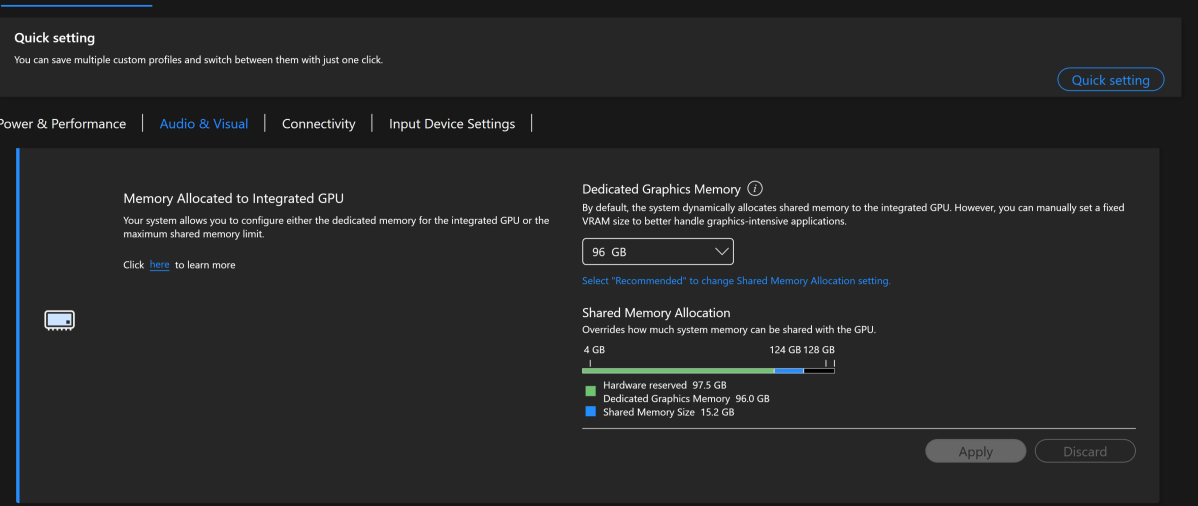
Task: Open the Dedicated Graphics Memory dropdown
Action: click(x=658, y=251)
